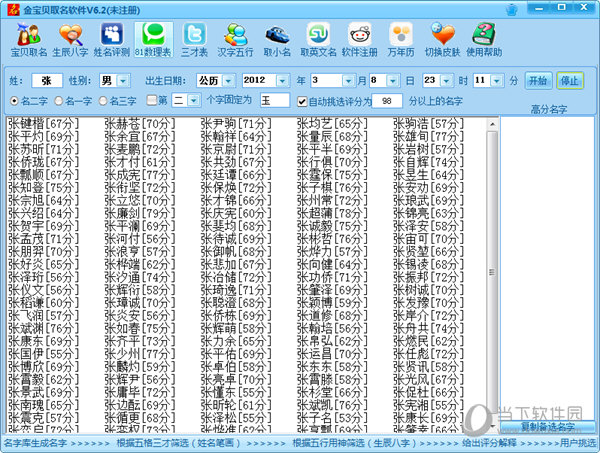
Task: Expand the character position dropdown showing 二
Action: coord(194,101)
